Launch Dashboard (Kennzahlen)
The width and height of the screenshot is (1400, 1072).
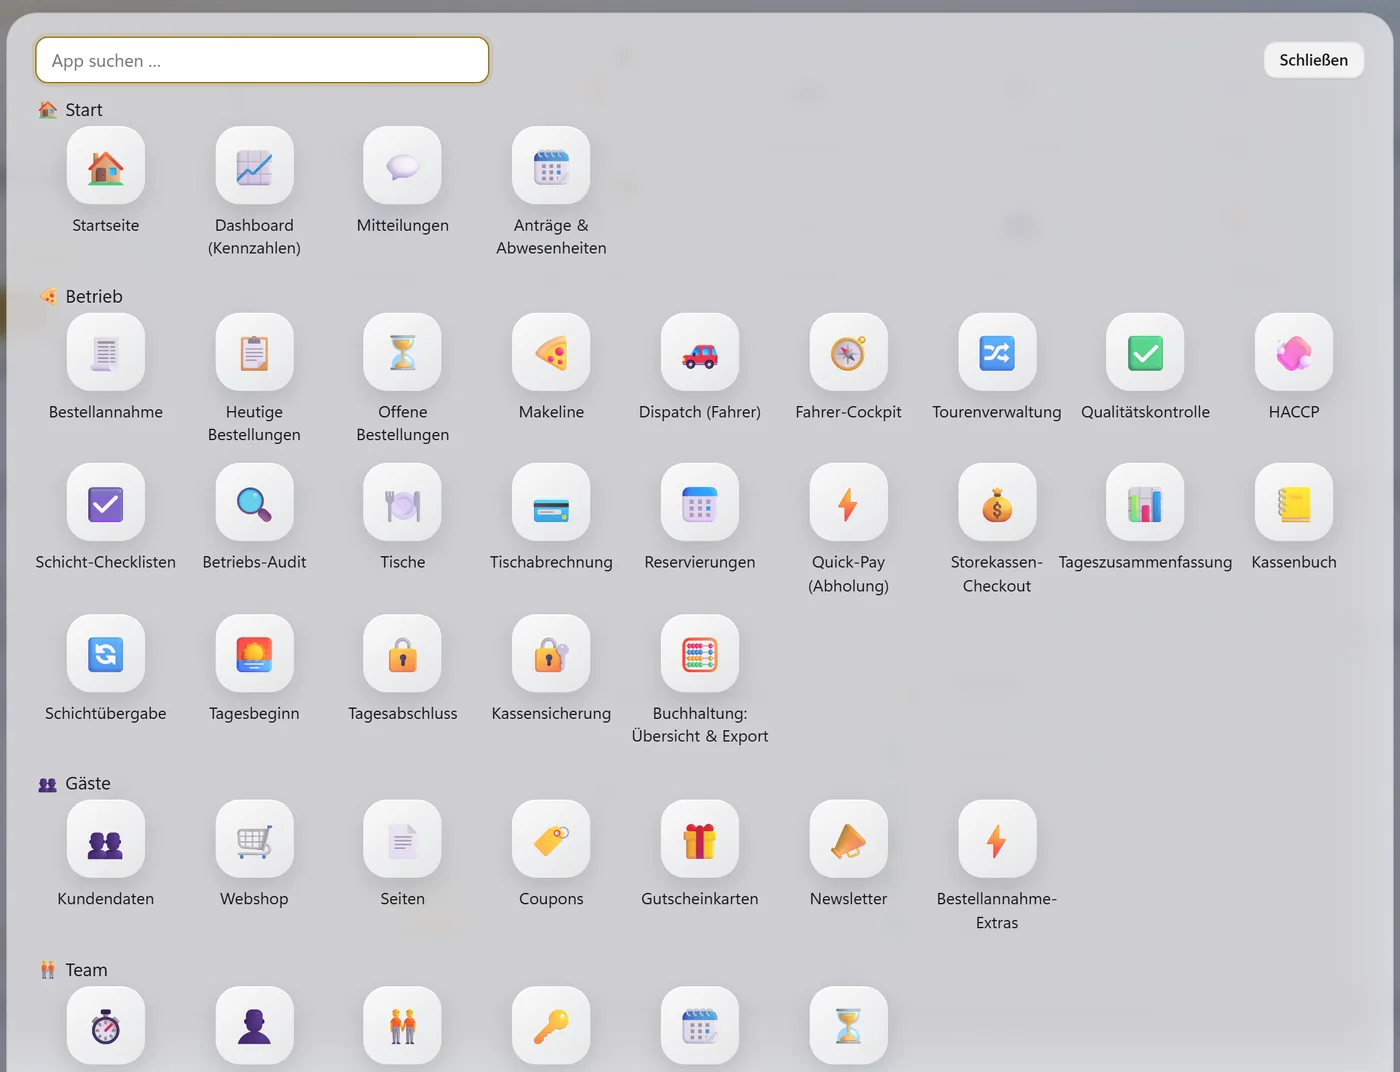click(x=254, y=166)
